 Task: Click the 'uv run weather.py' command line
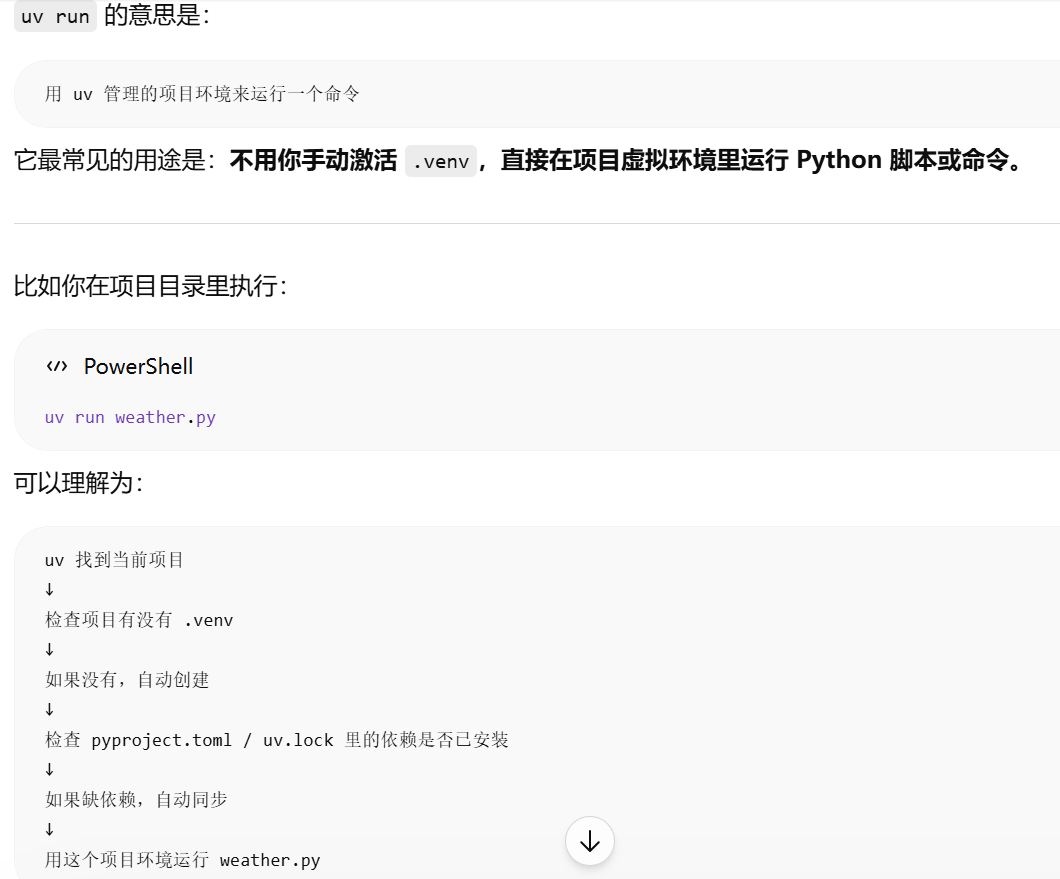[x=130, y=417]
